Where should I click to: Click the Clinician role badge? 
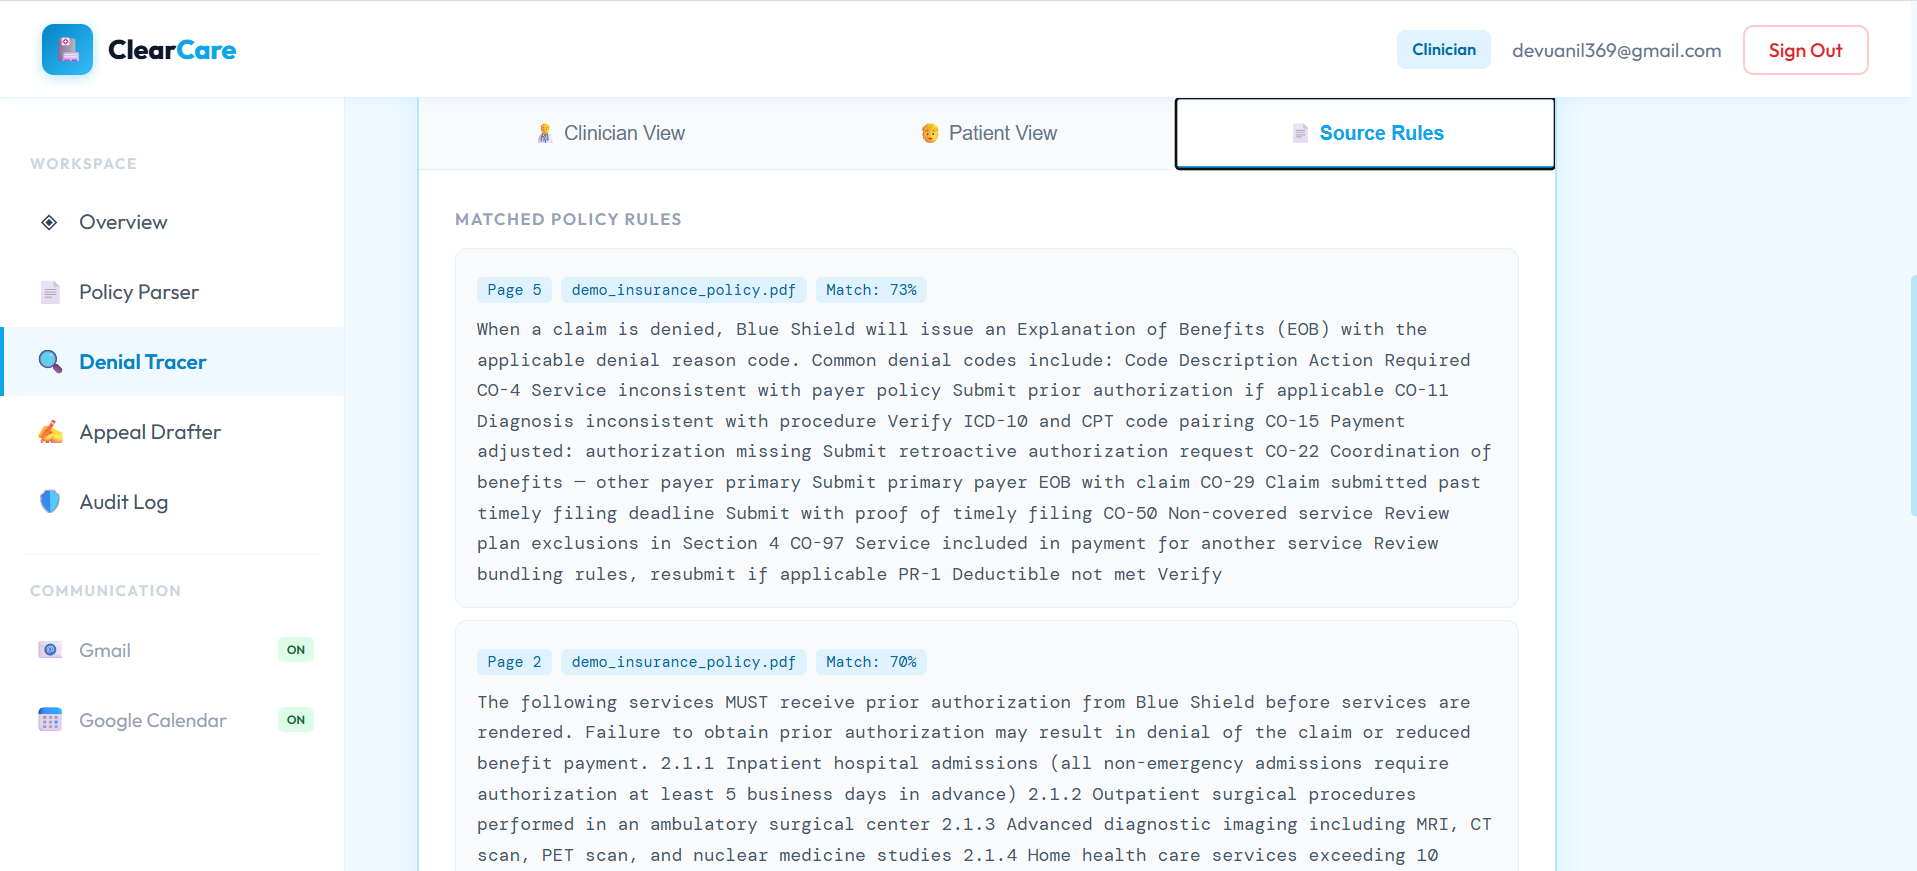(x=1443, y=50)
